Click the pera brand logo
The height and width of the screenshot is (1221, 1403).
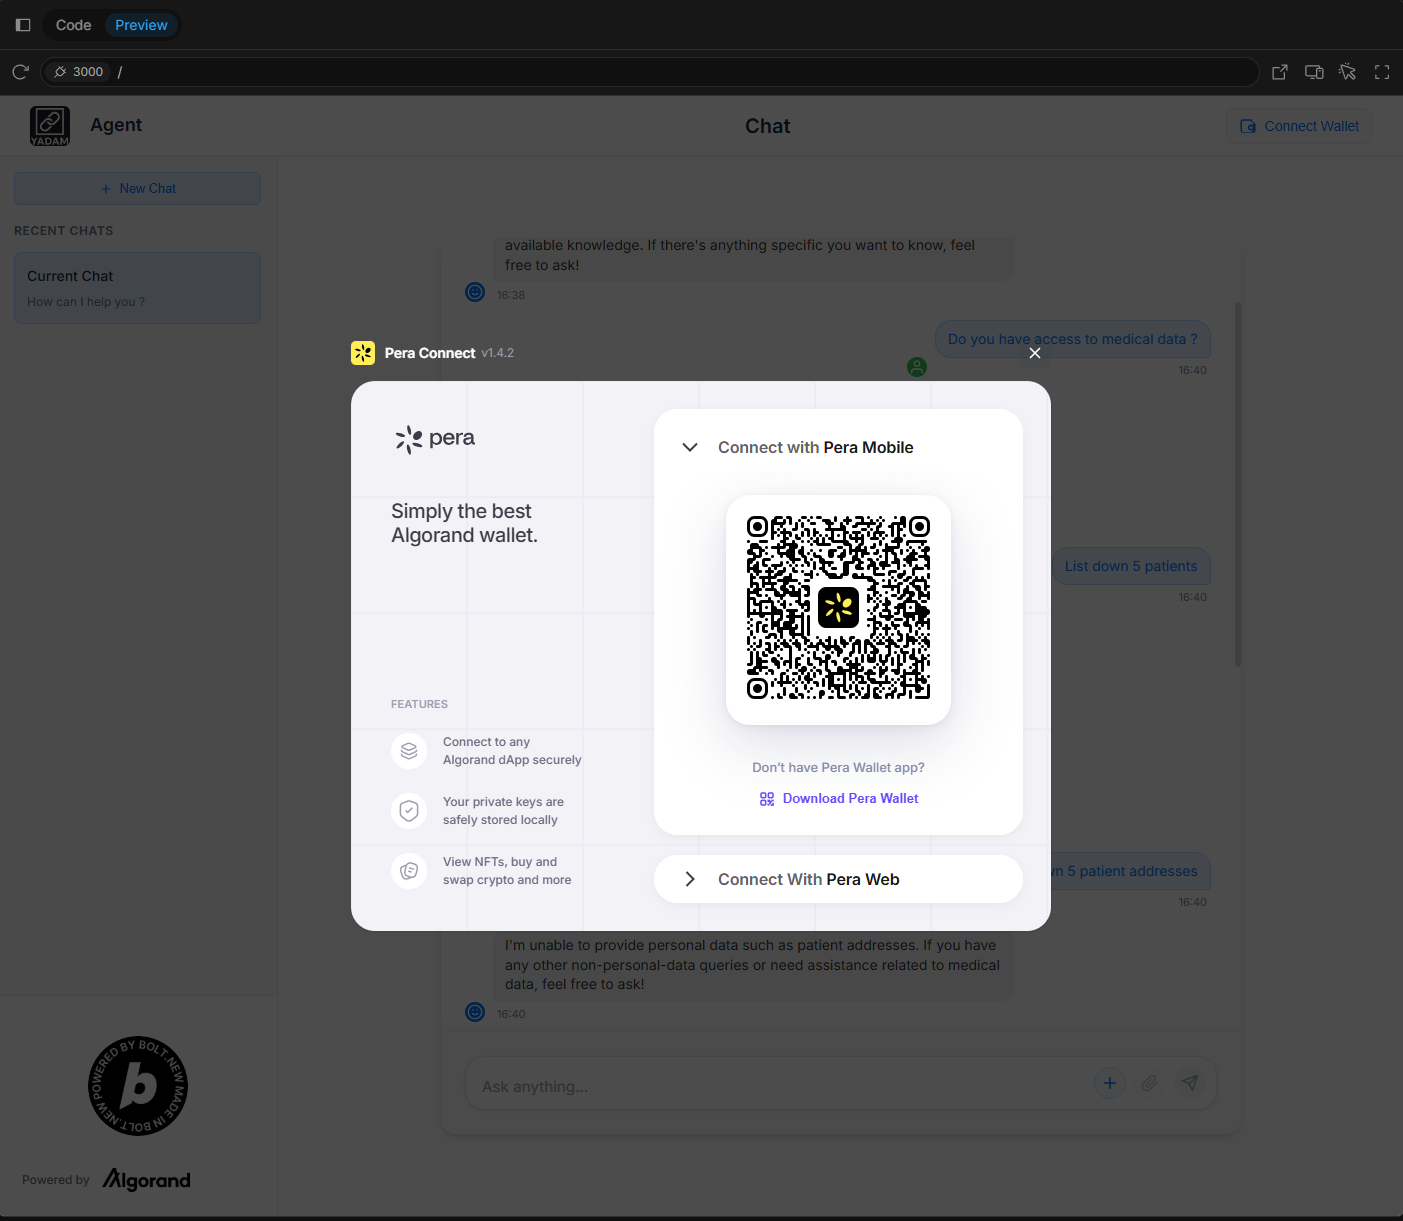[x=434, y=438]
